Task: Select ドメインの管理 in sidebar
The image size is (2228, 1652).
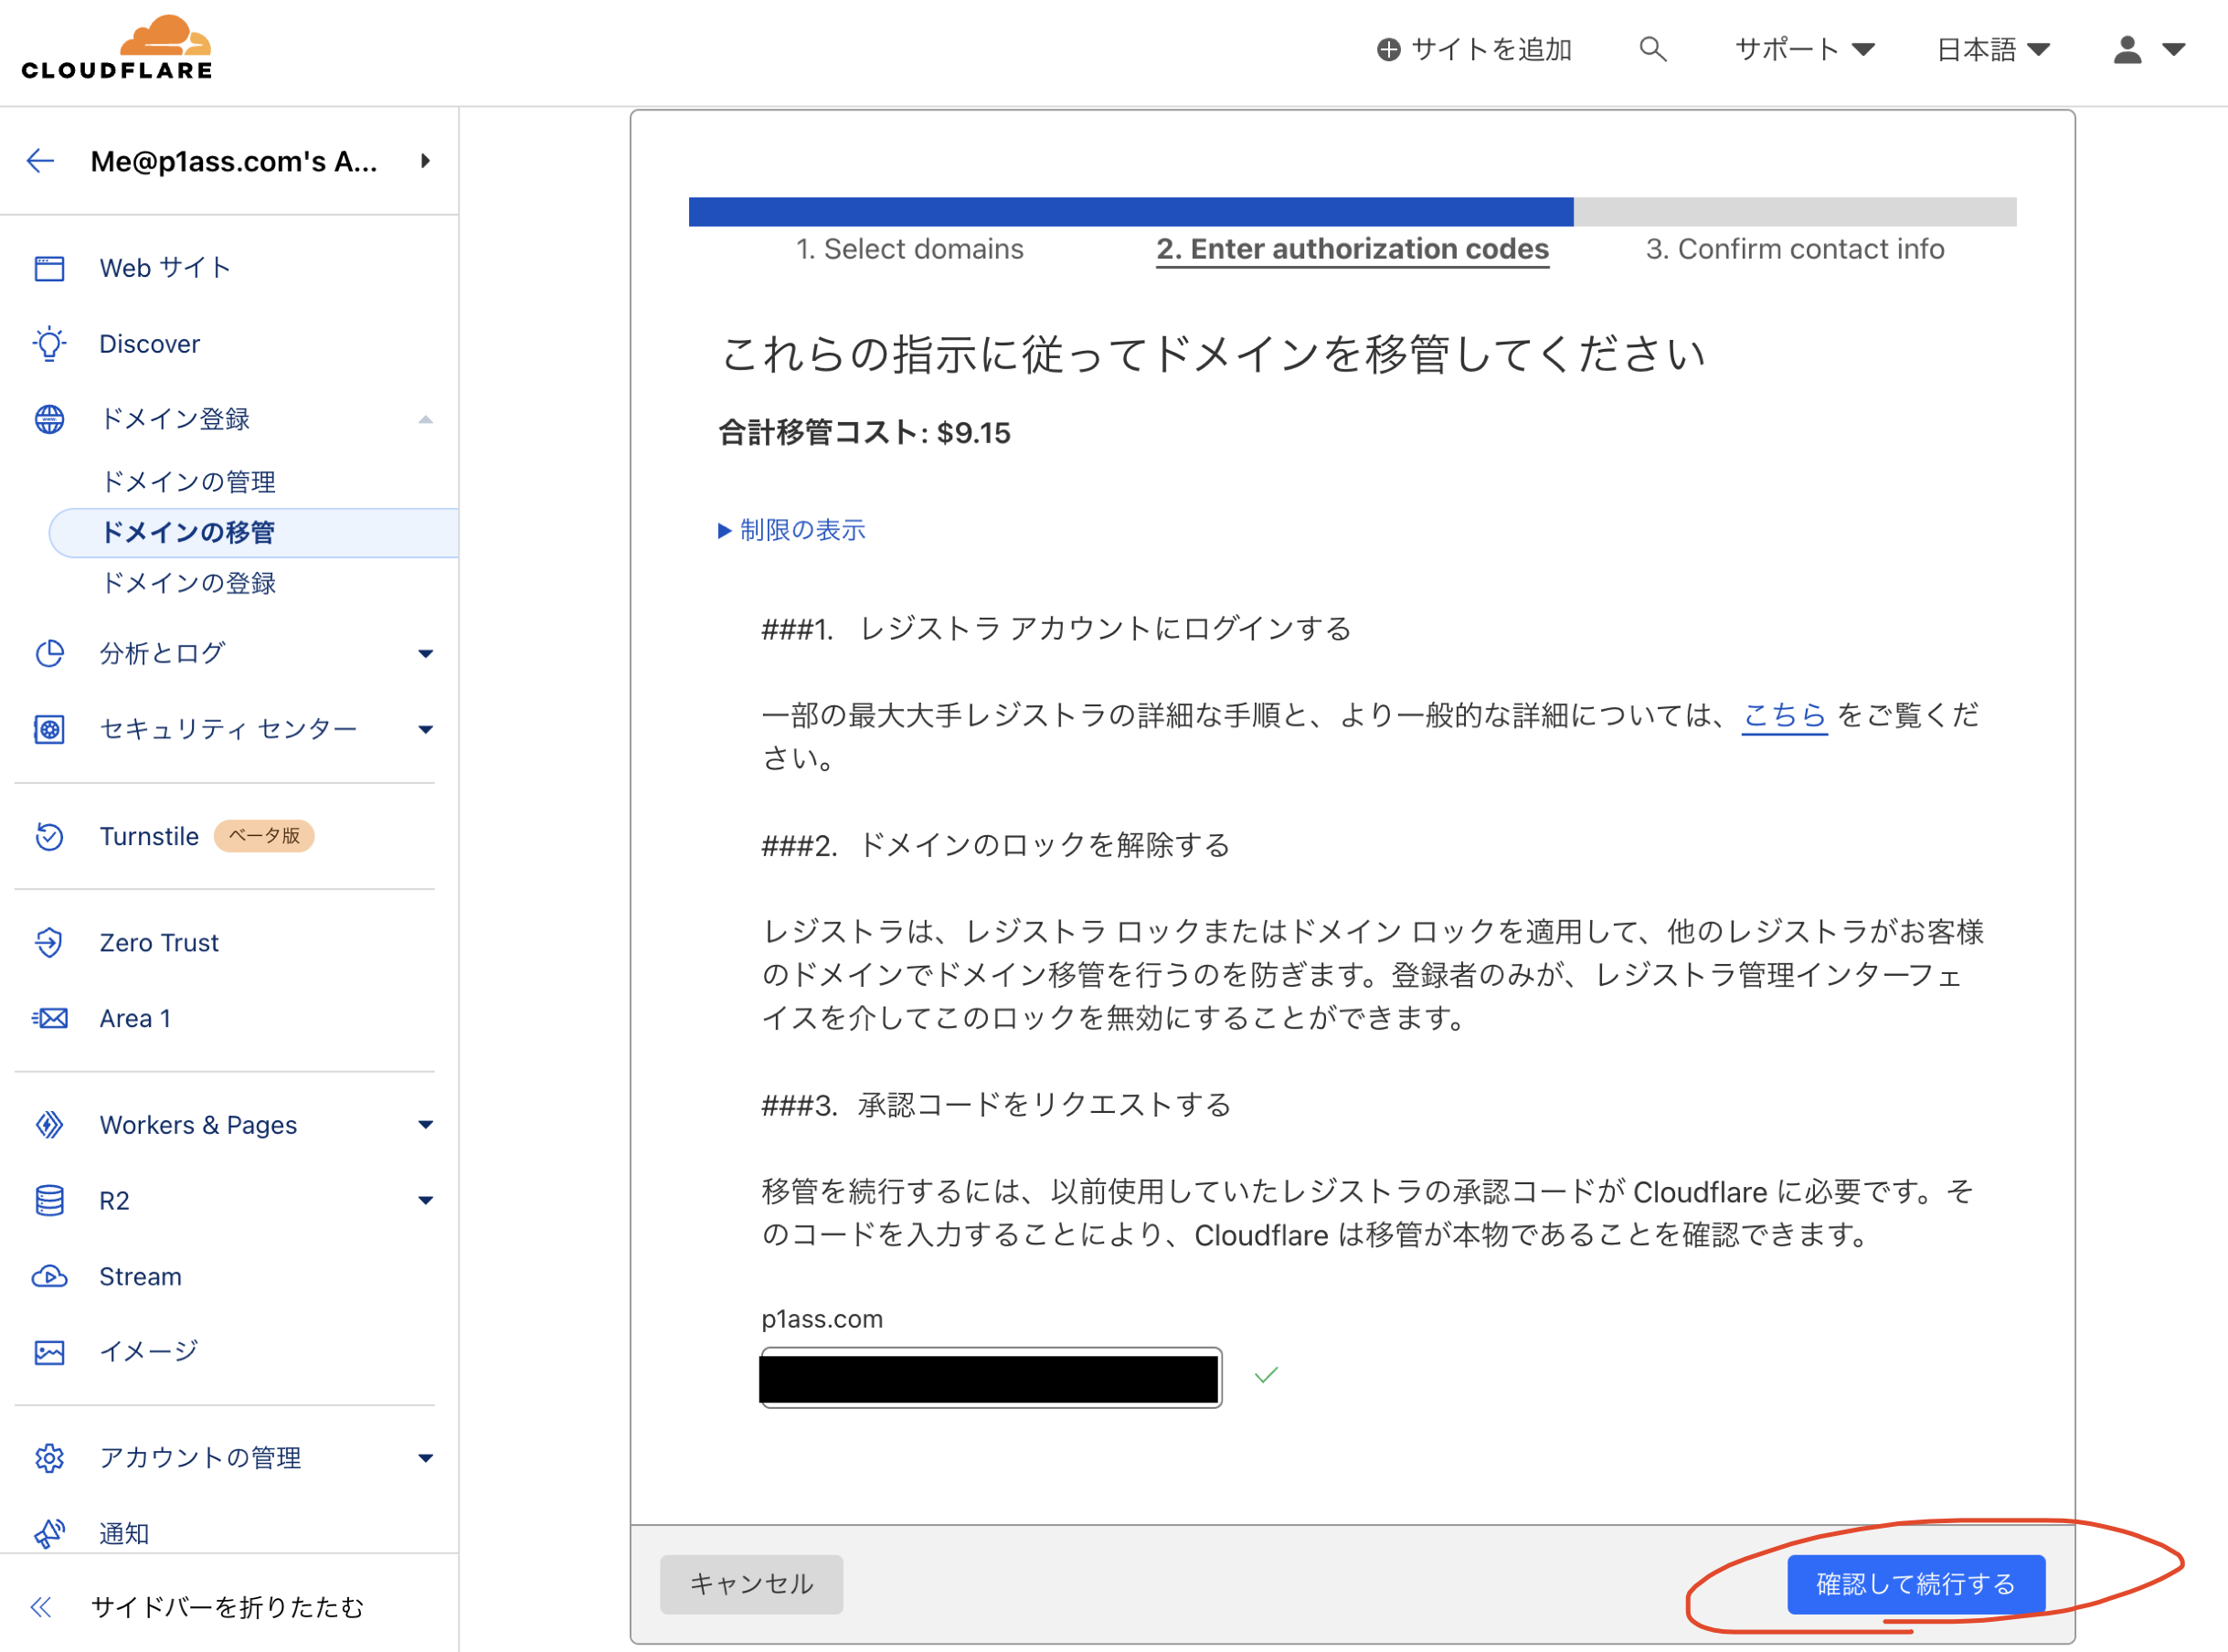Action: click(189, 482)
